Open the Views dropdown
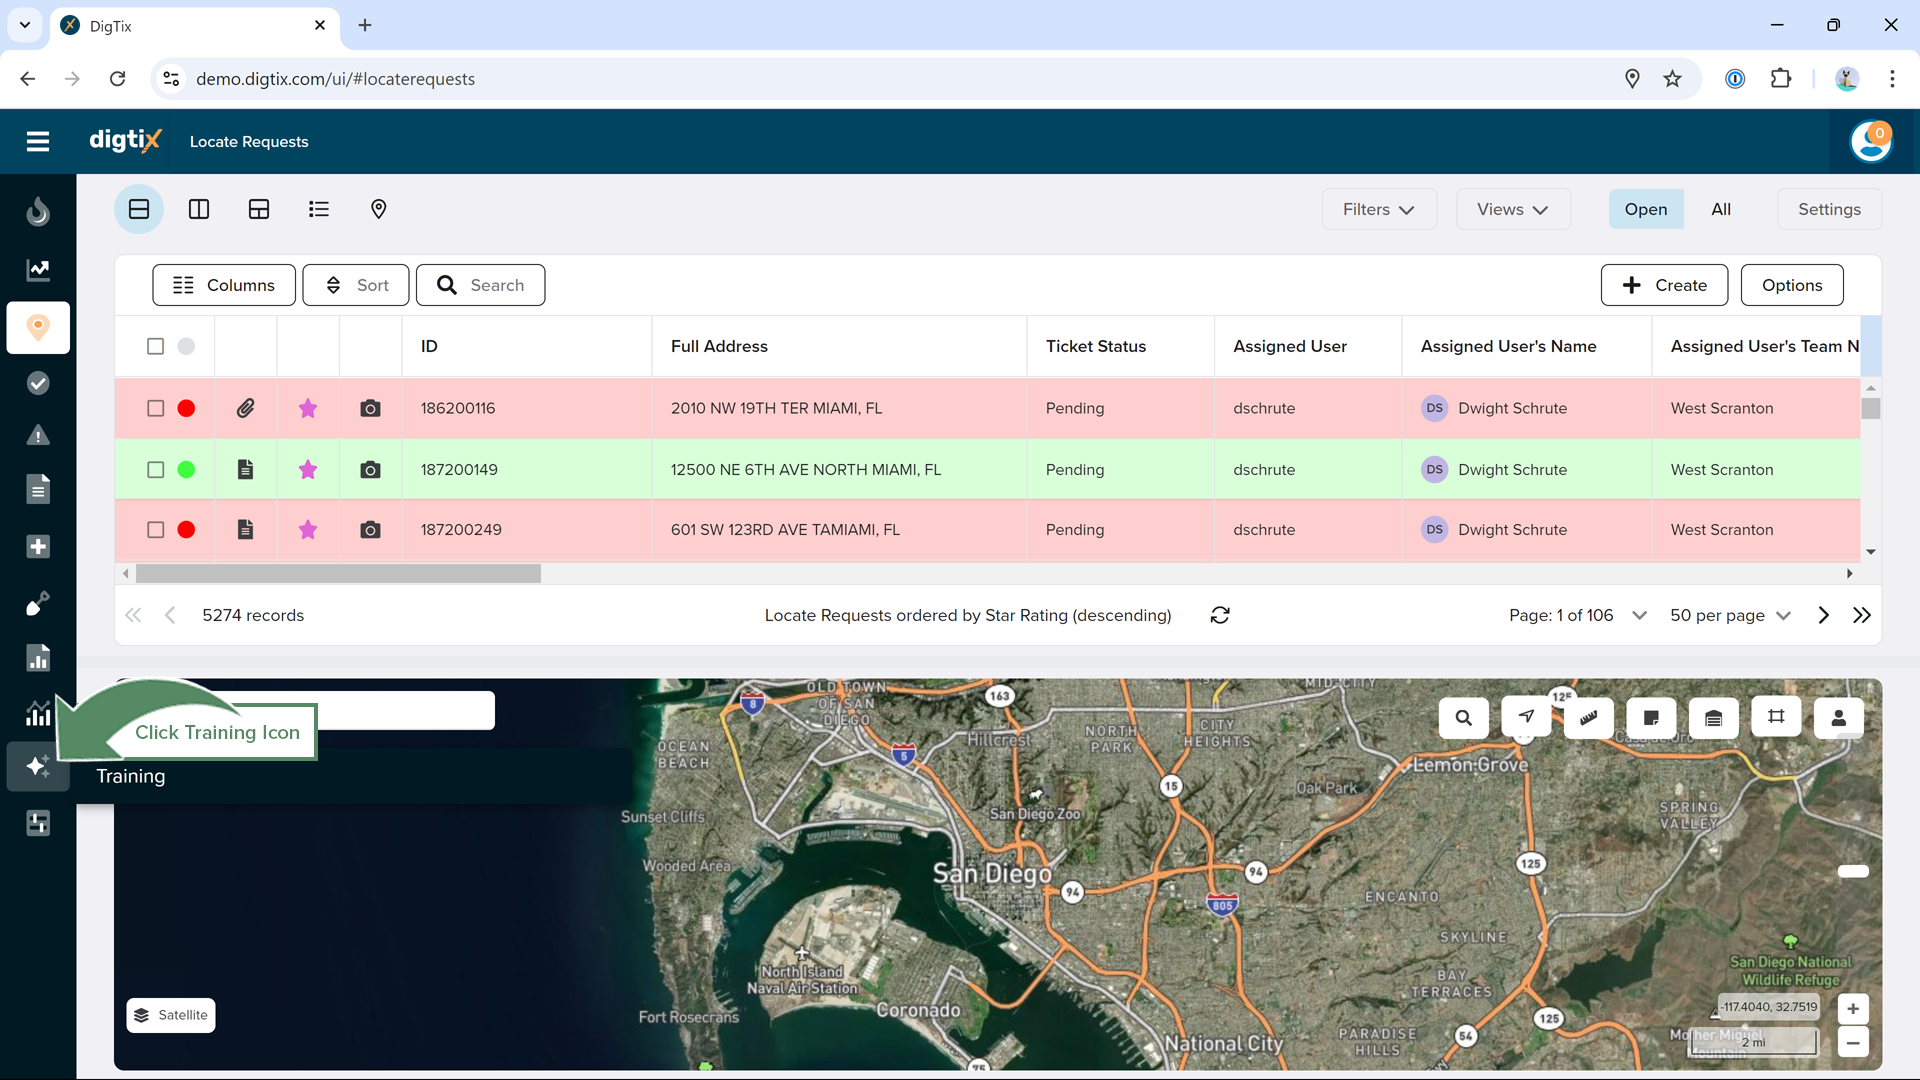1920x1080 pixels. (1512, 209)
